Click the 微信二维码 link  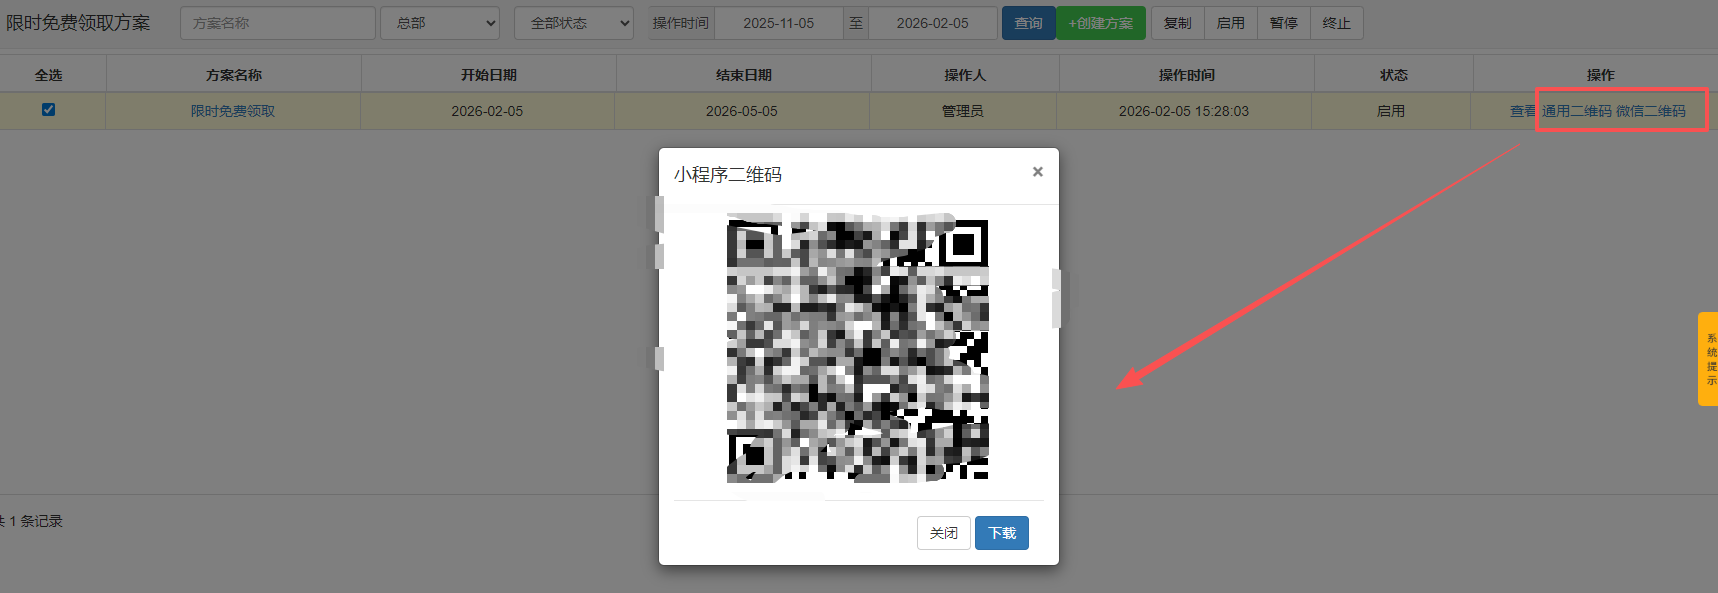pos(1650,111)
